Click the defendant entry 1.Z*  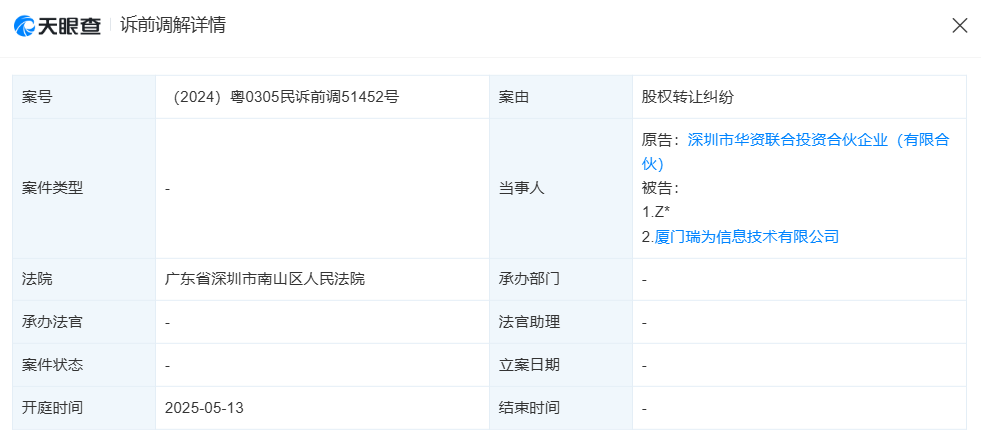coord(655,212)
